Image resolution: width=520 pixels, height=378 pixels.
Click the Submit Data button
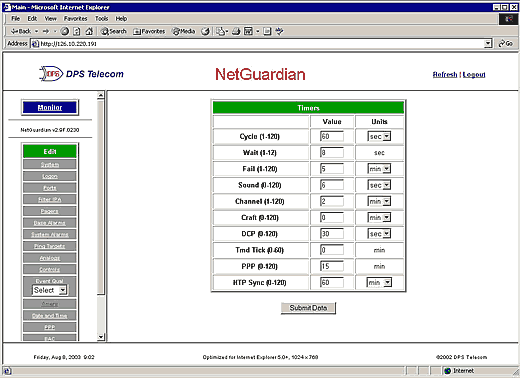308,308
